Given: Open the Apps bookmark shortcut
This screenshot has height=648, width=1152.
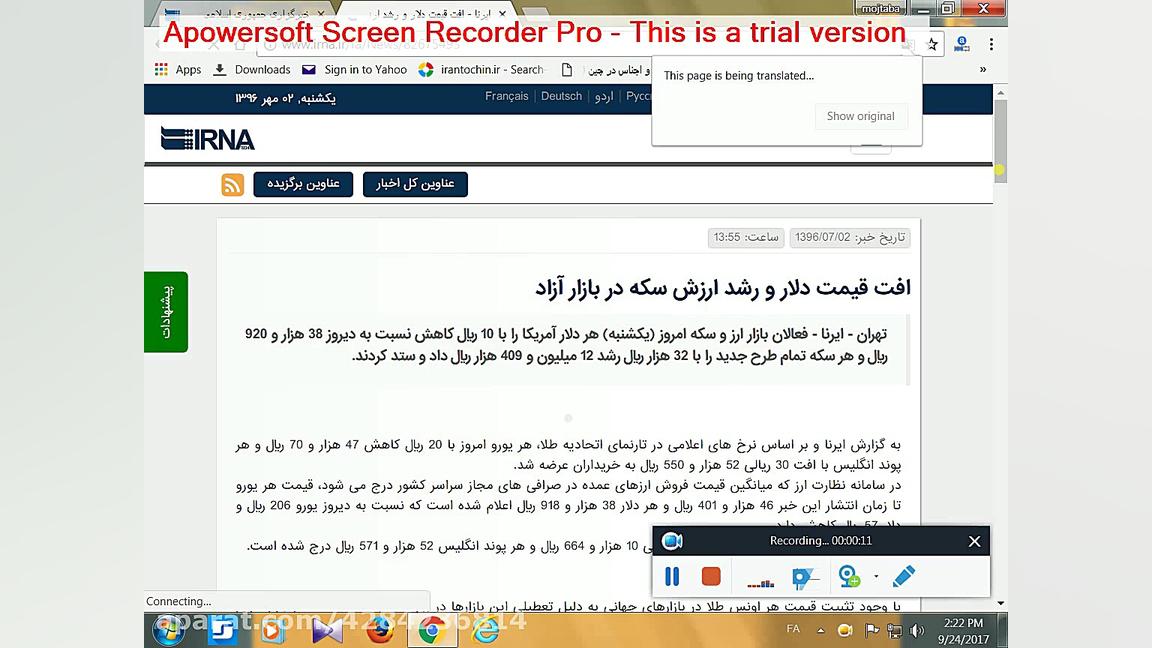Looking at the screenshot, I should [178, 70].
